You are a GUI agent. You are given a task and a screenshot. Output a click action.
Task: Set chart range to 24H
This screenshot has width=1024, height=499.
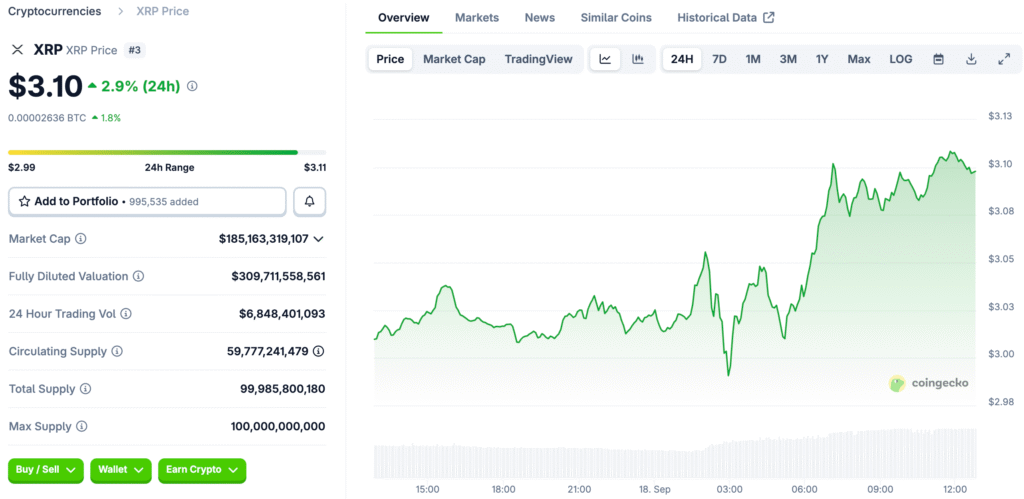(682, 59)
